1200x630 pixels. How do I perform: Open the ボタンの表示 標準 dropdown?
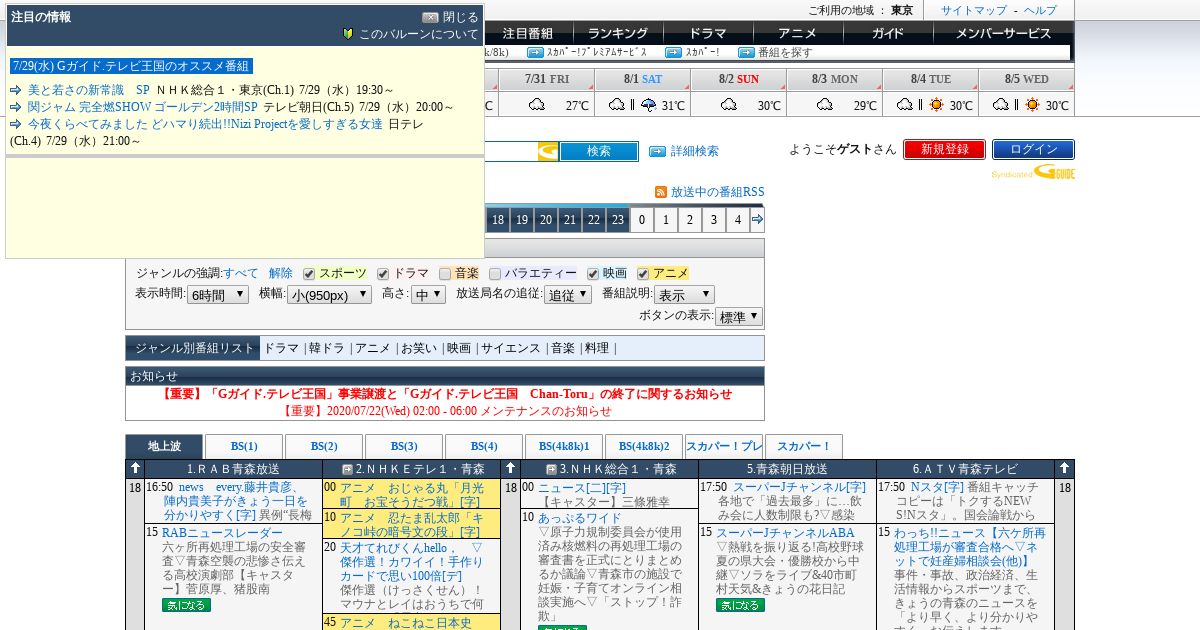(739, 316)
